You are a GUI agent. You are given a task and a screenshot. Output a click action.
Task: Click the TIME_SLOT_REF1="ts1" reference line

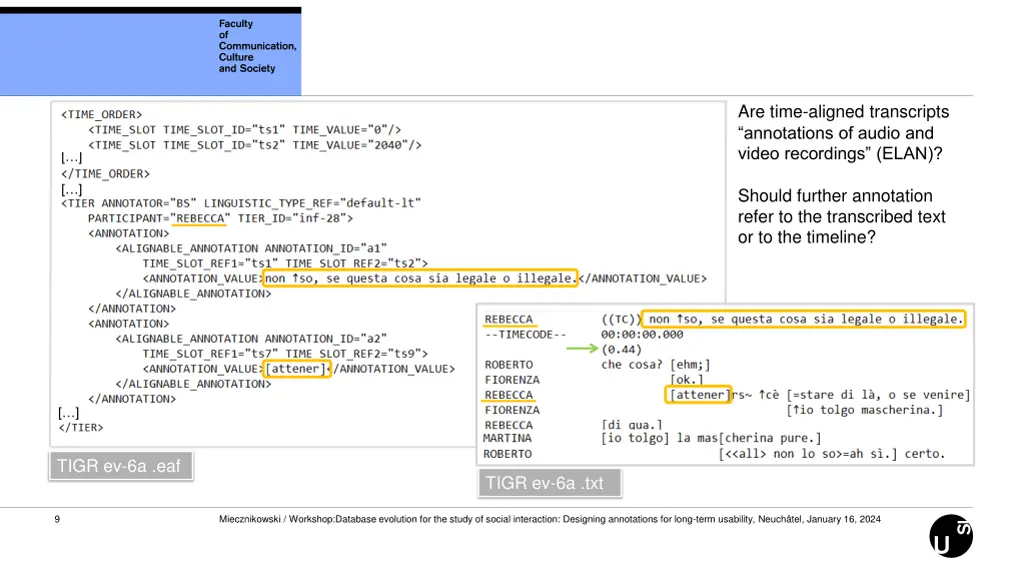tap(285, 263)
